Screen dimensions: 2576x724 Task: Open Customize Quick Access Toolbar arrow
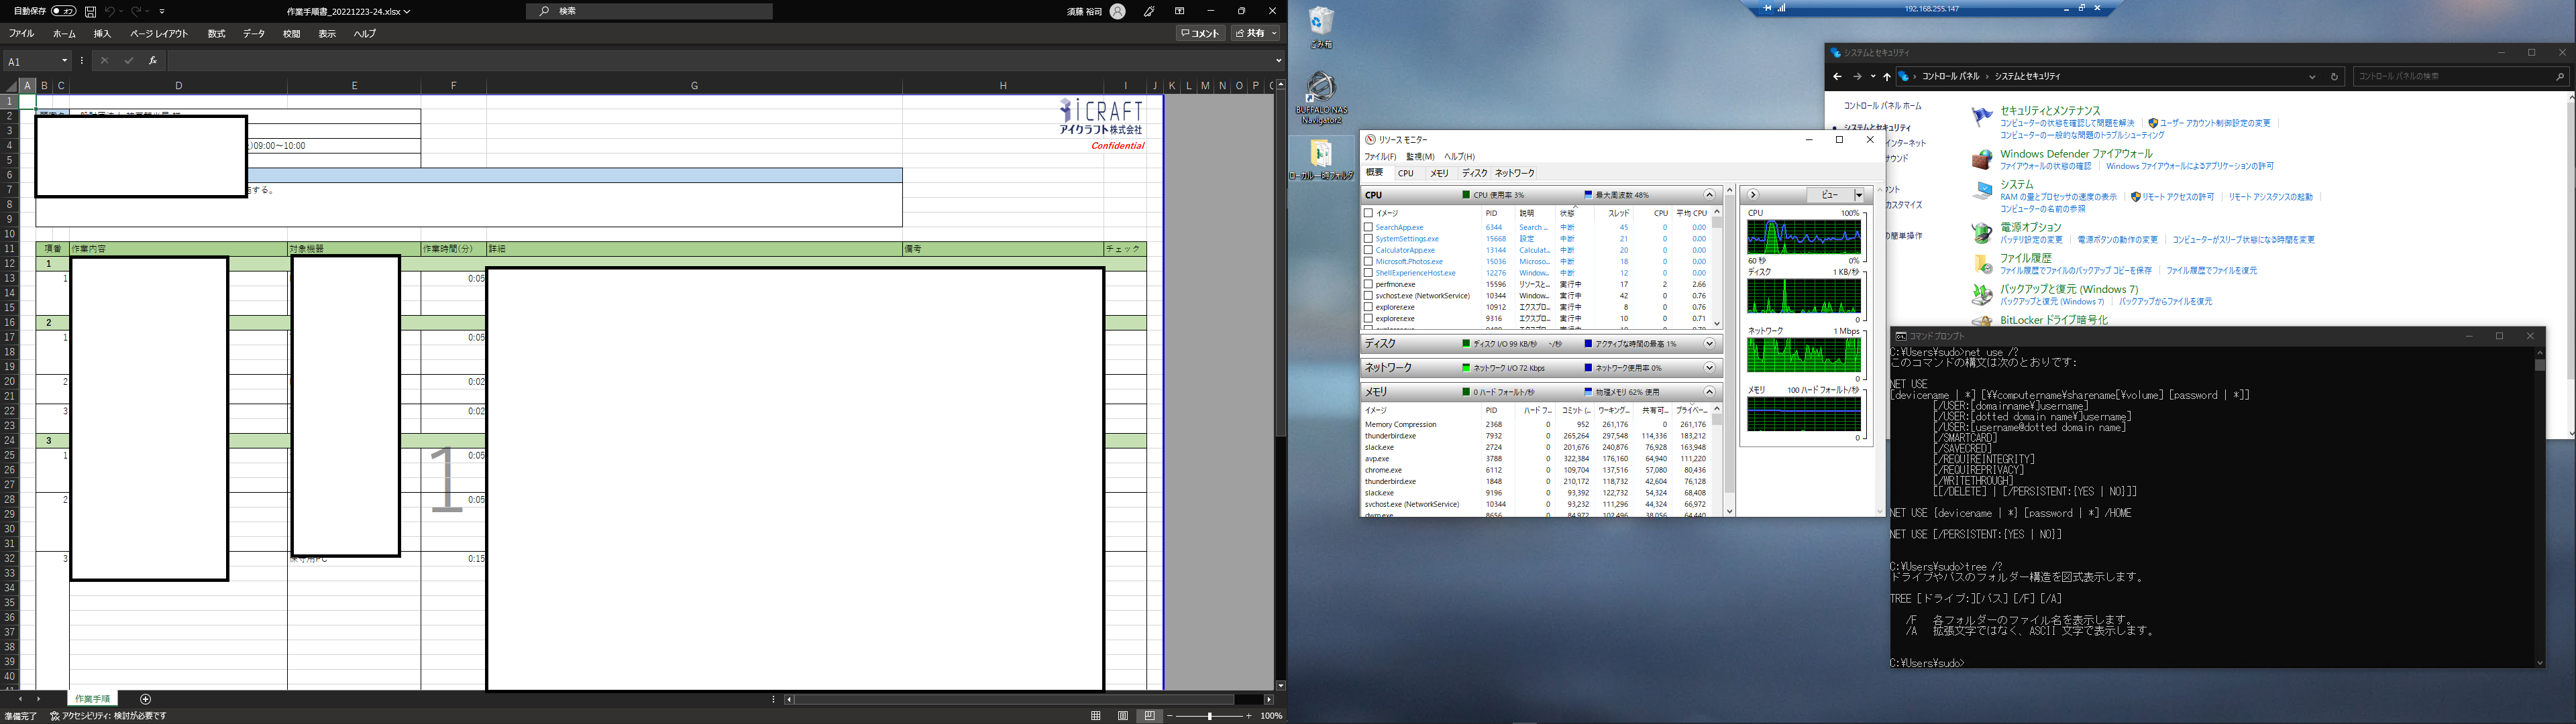tap(162, 11)
